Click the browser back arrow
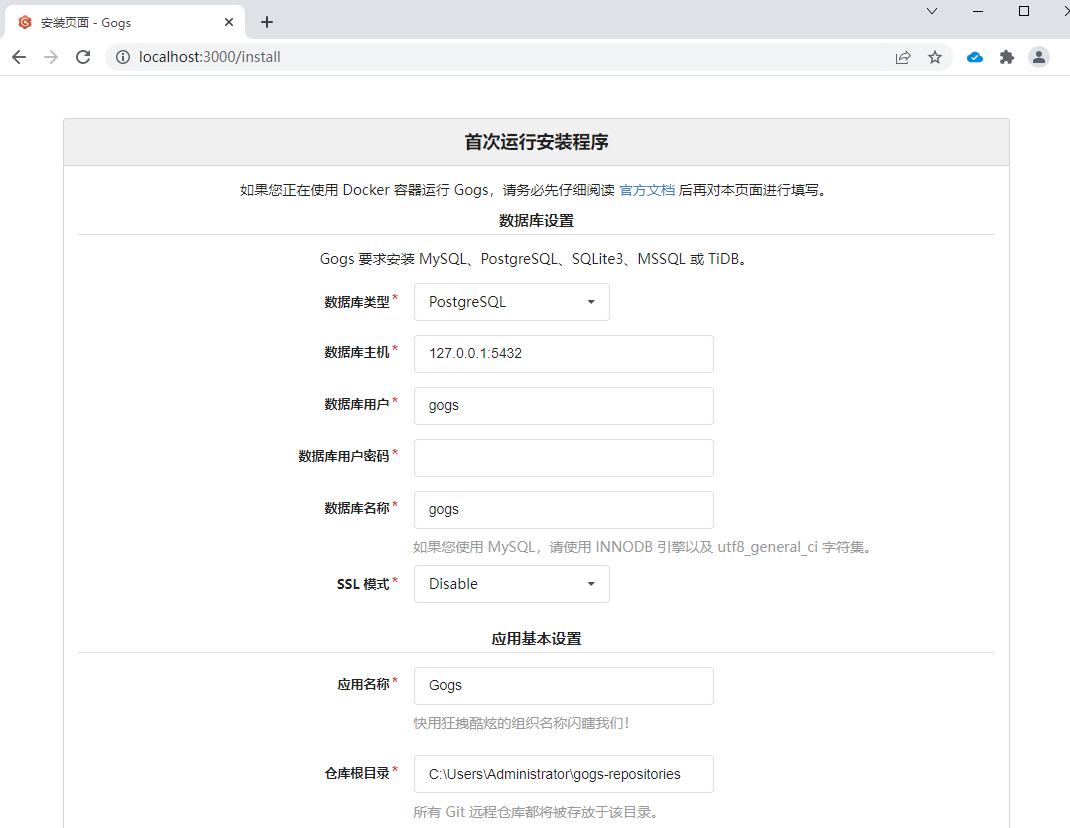This screenshot has height=828, width=1070. coord(19,57)
